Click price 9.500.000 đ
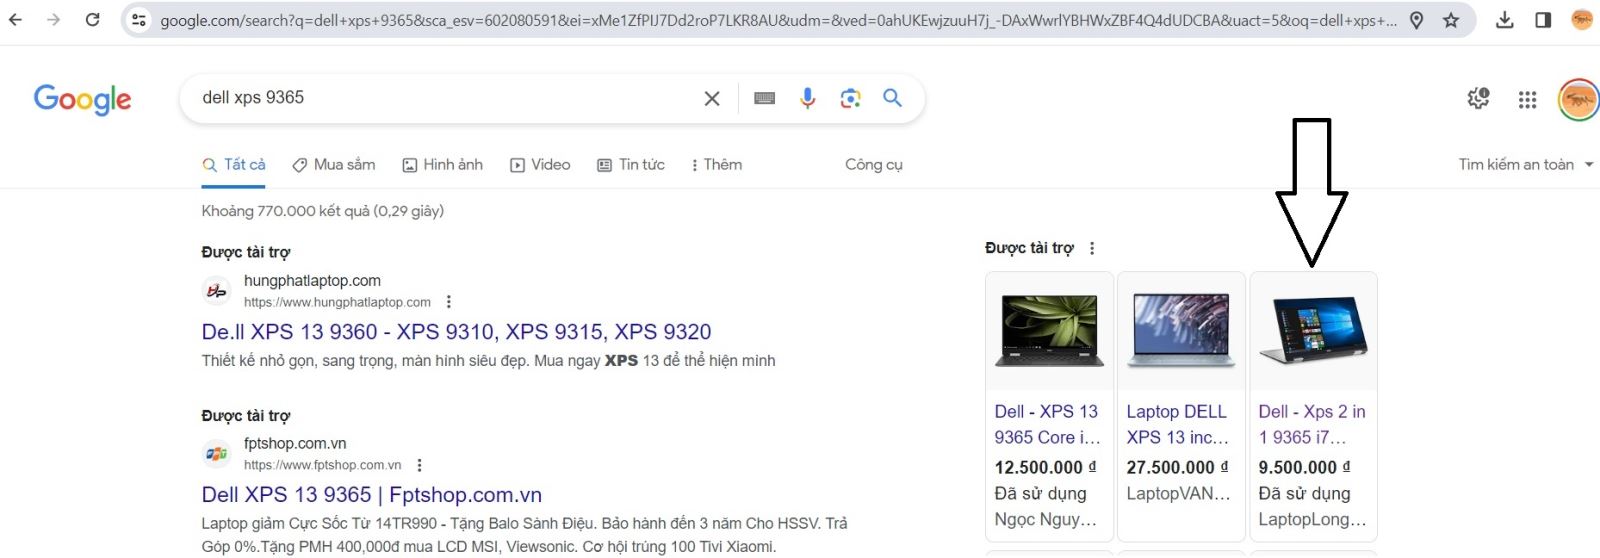1600x558 pixels. click(1304, 468)
